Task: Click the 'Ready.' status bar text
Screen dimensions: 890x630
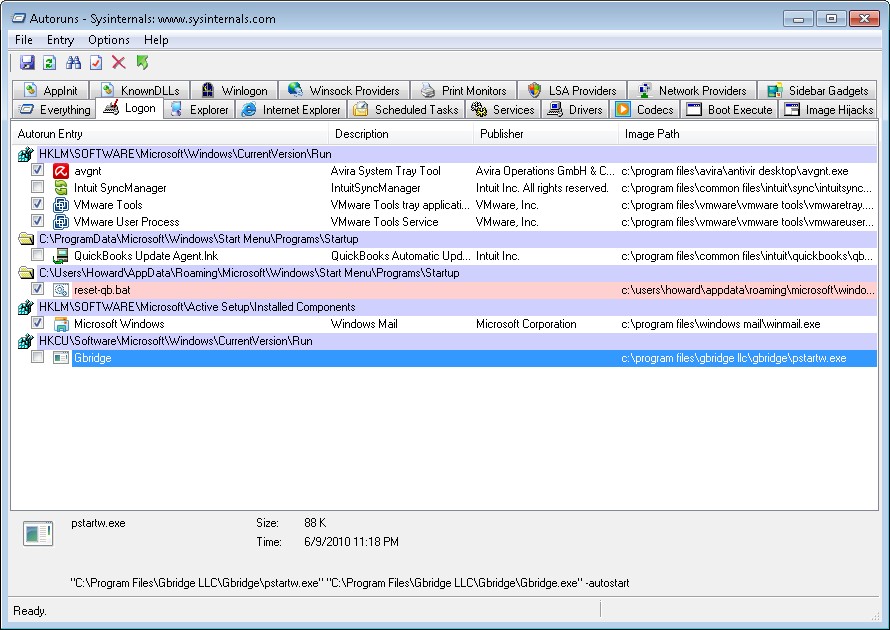Action: 30,611
